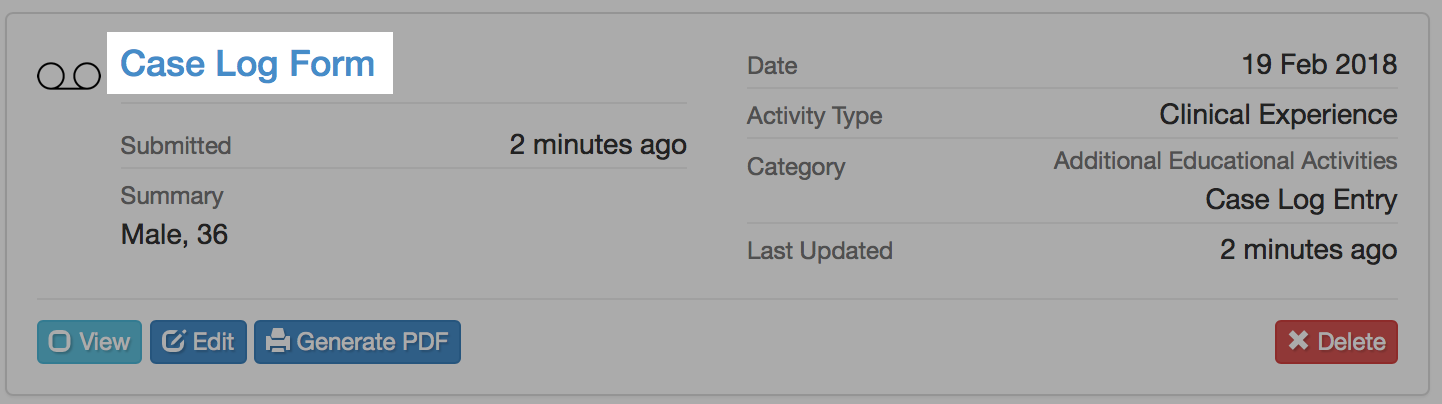Click the Category field label

[796, 167]
